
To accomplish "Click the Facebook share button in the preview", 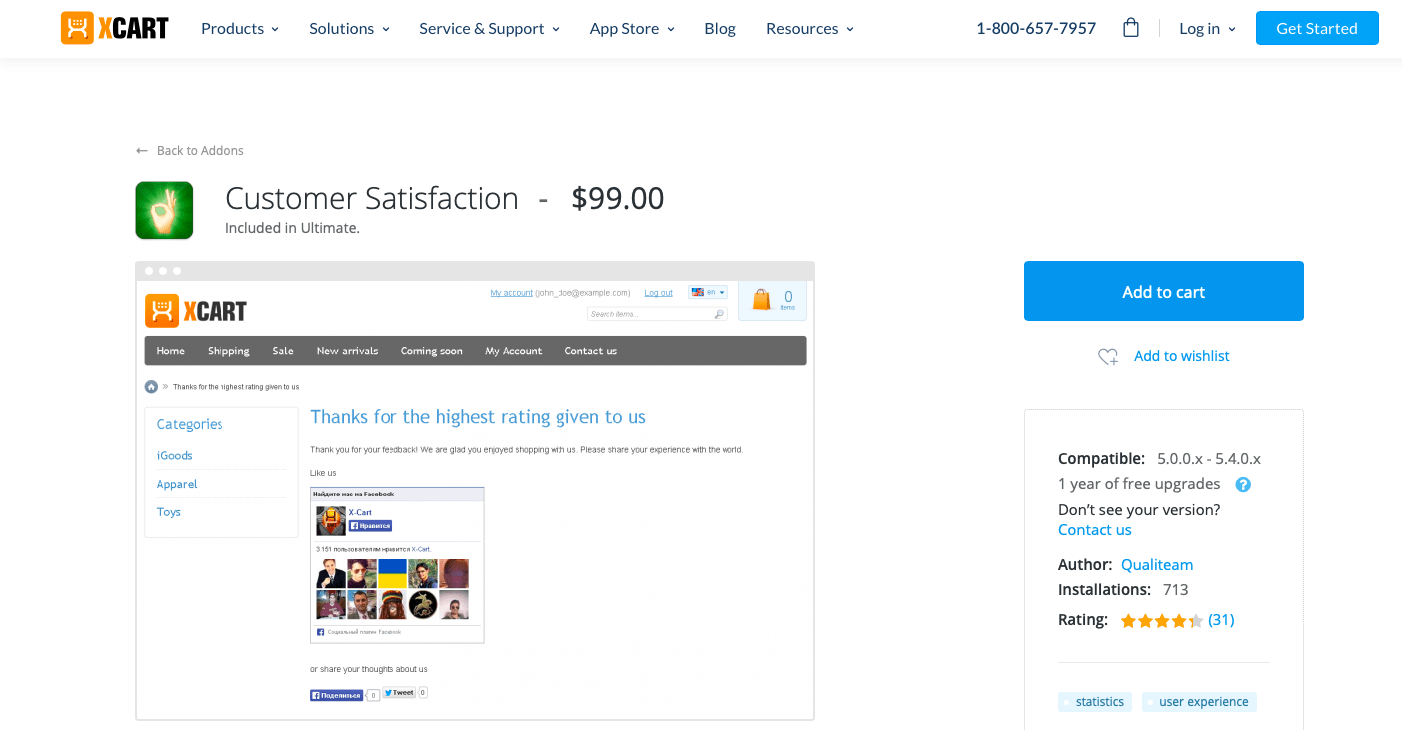I will coord(336,692).
